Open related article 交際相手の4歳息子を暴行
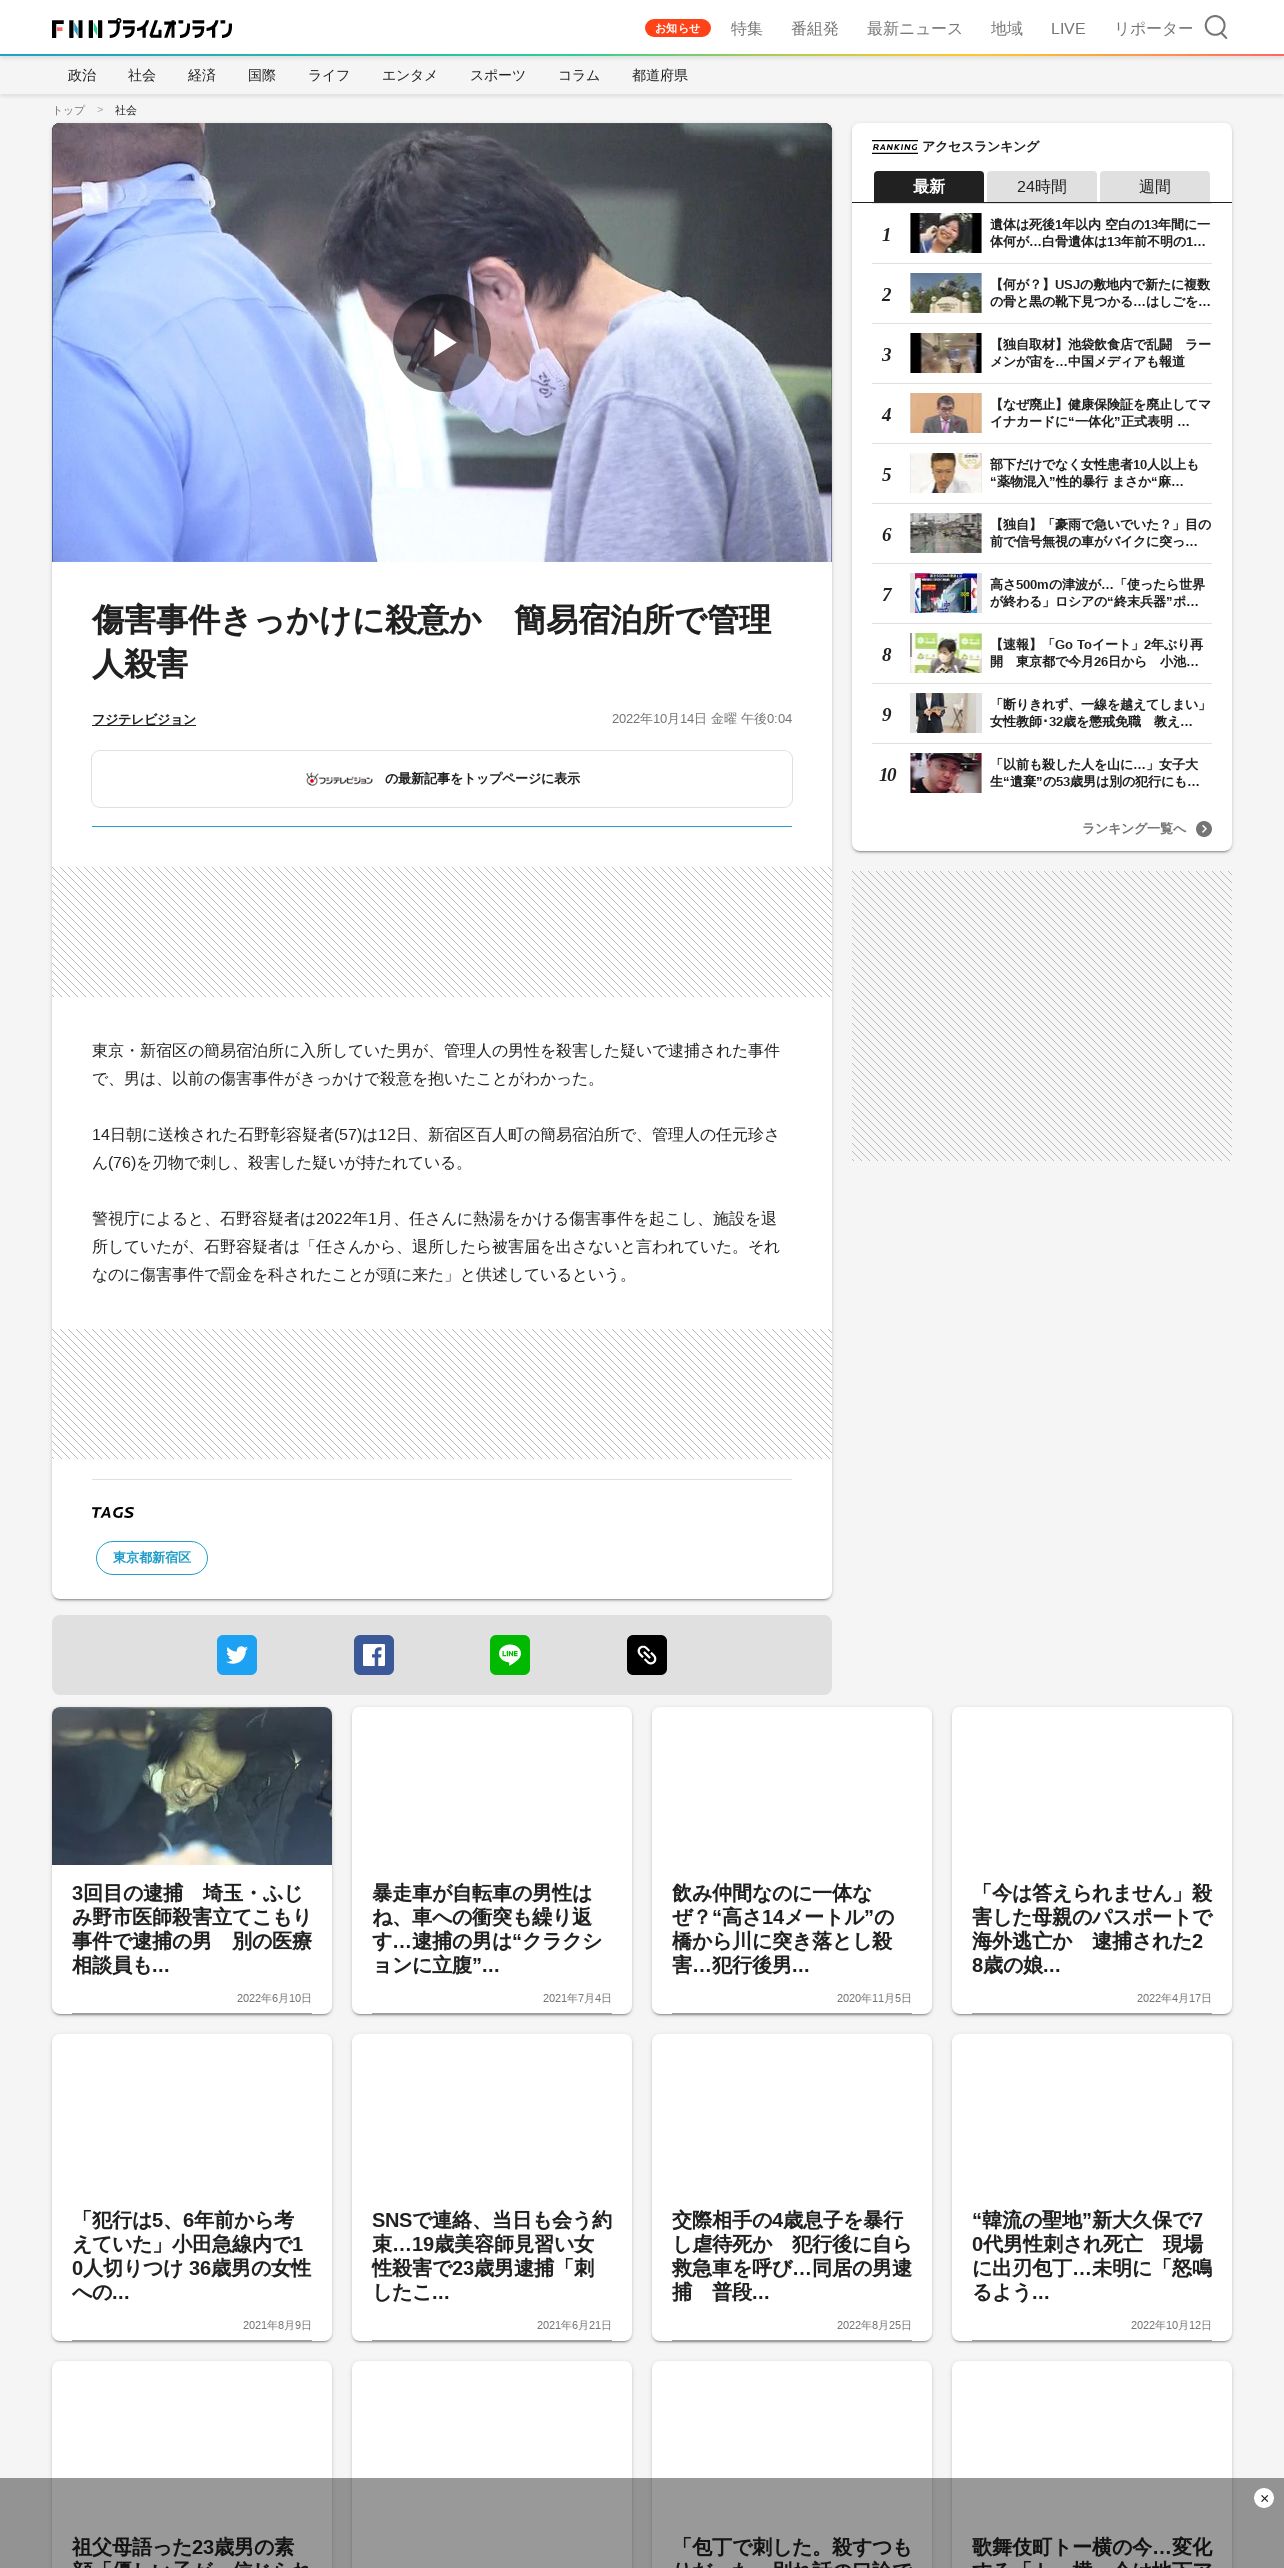 point(792,2187)
